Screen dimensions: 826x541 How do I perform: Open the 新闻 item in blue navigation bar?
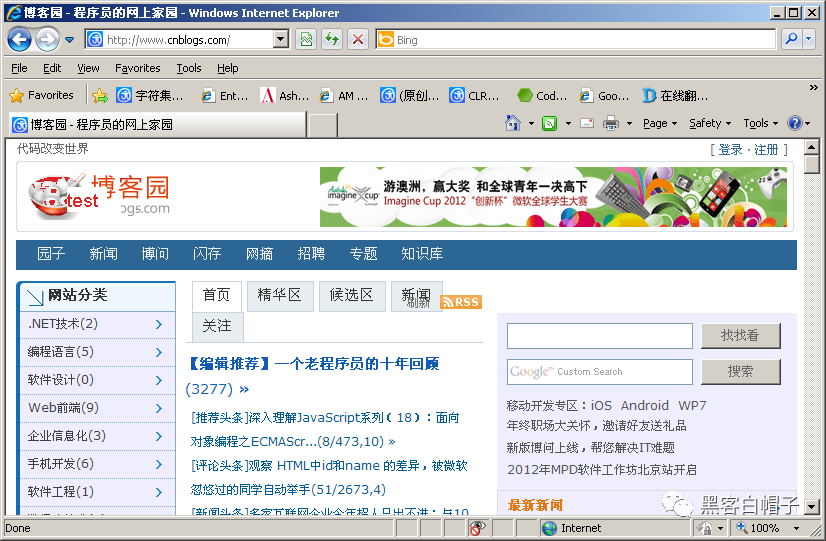click(x=103, y=254)
